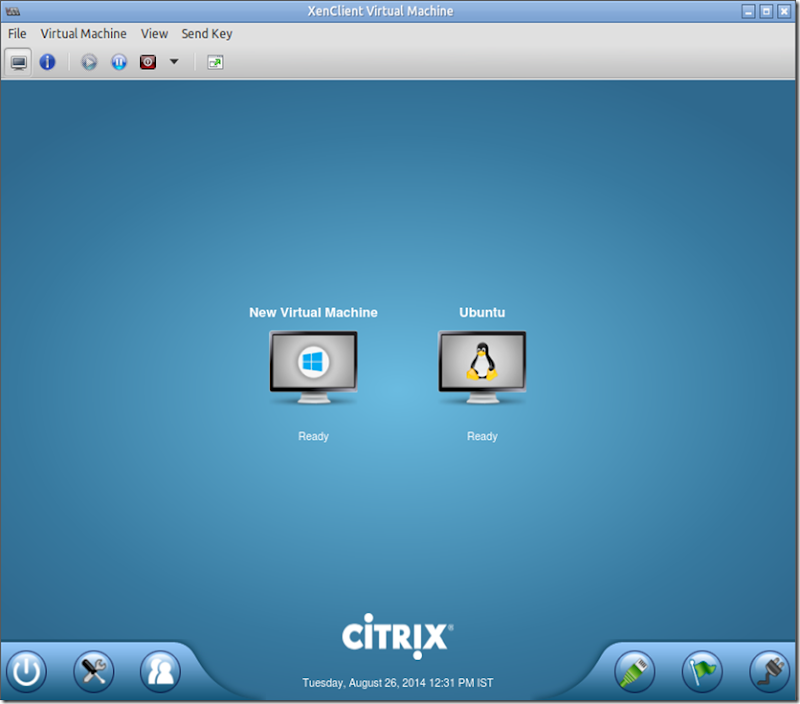
Task: Open the power plug icon
Action: (x=770, y=671)
